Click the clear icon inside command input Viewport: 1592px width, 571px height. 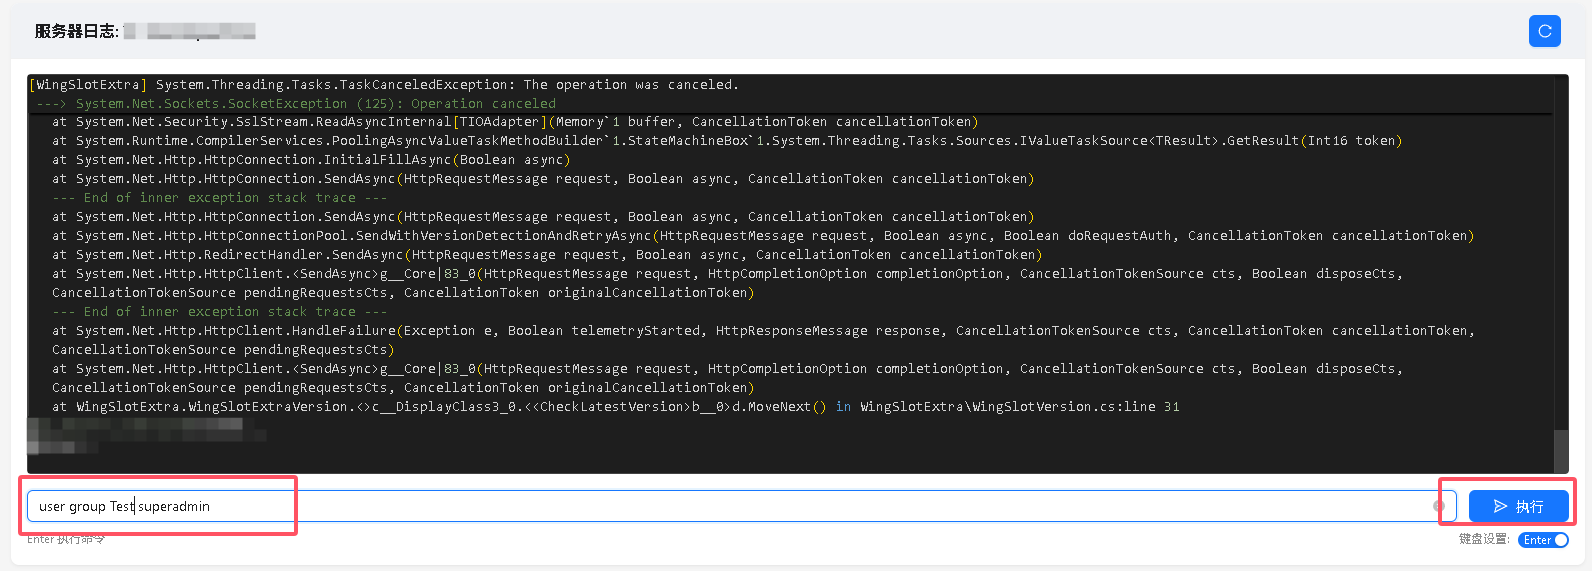pos(1439,506)
